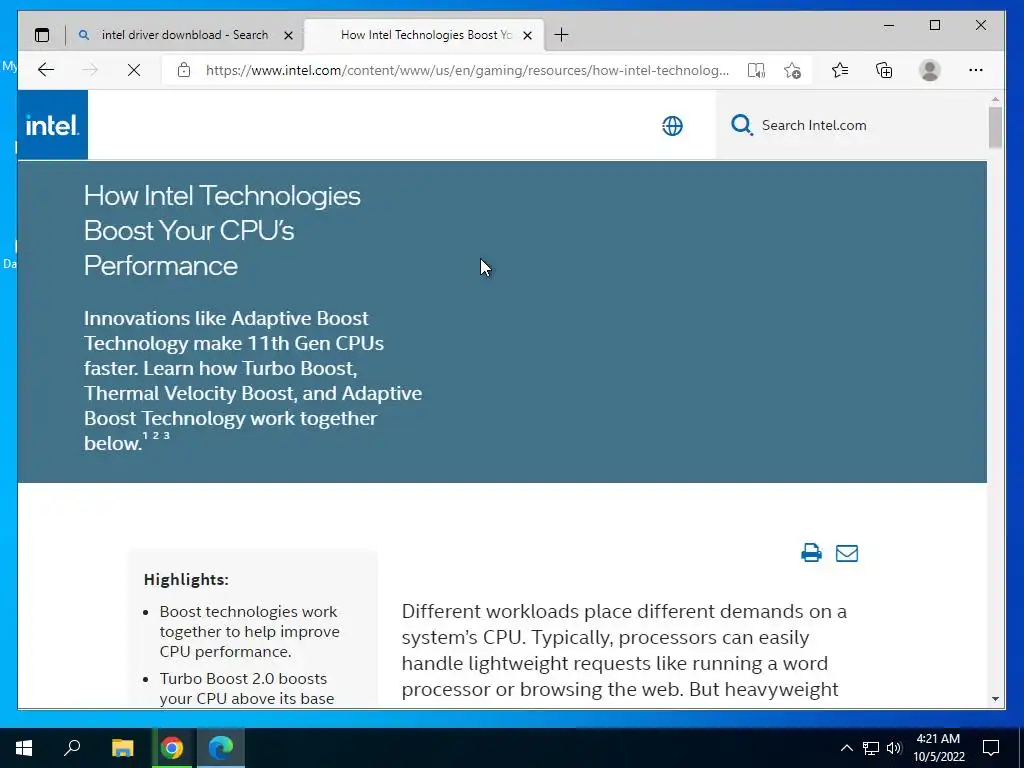Click the vertical scrollbar thumb
The image size is (1024, 768).
(995, 127)
